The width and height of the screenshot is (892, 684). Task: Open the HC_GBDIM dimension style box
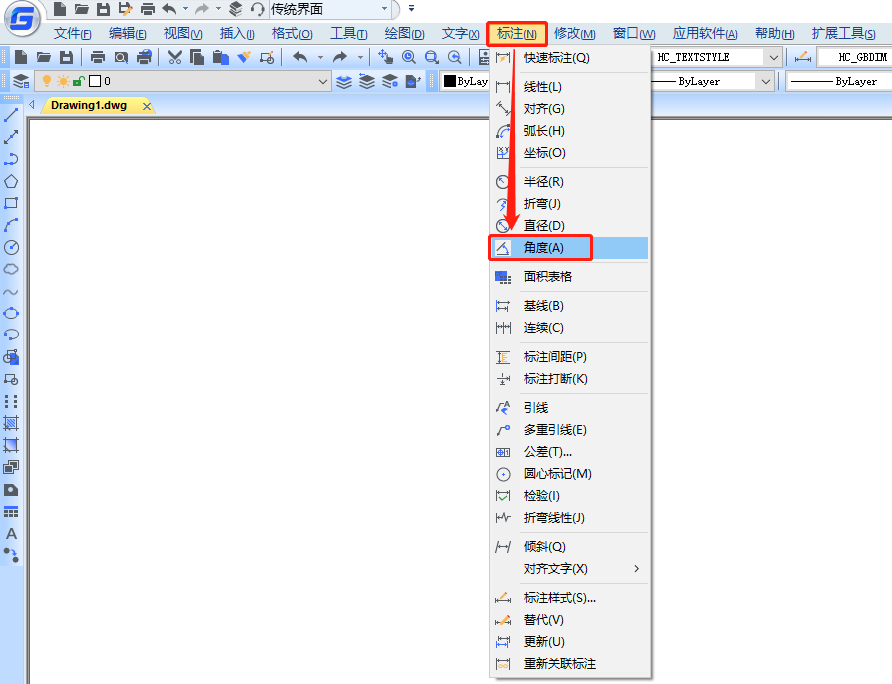point(853,57)
